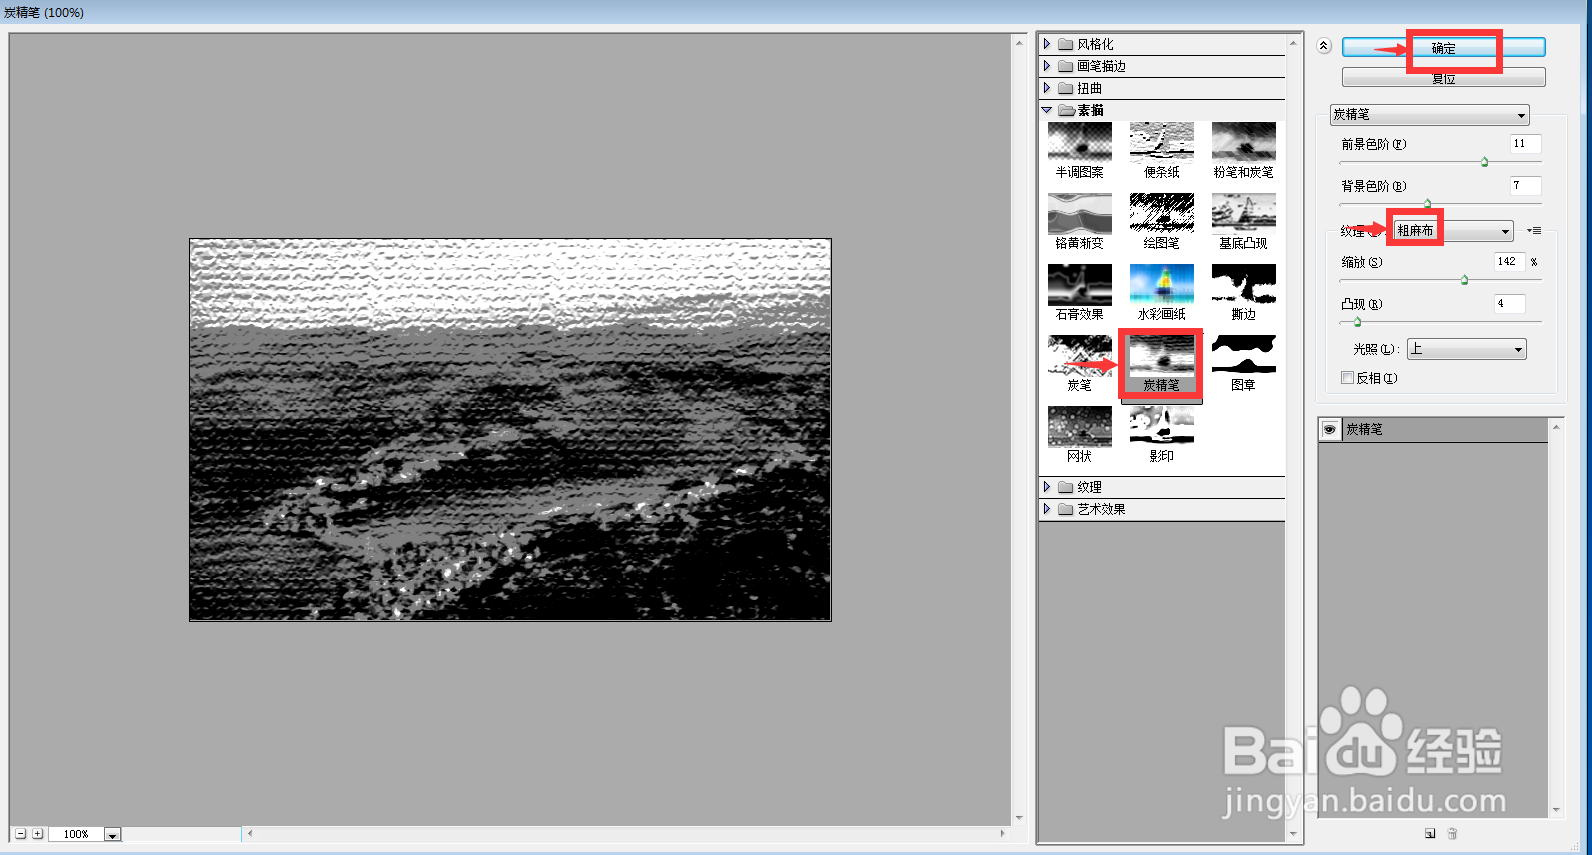Click the 缩放 percentage value field
The height and width of the screenshot is (855, 1592).
(1509, 262)
